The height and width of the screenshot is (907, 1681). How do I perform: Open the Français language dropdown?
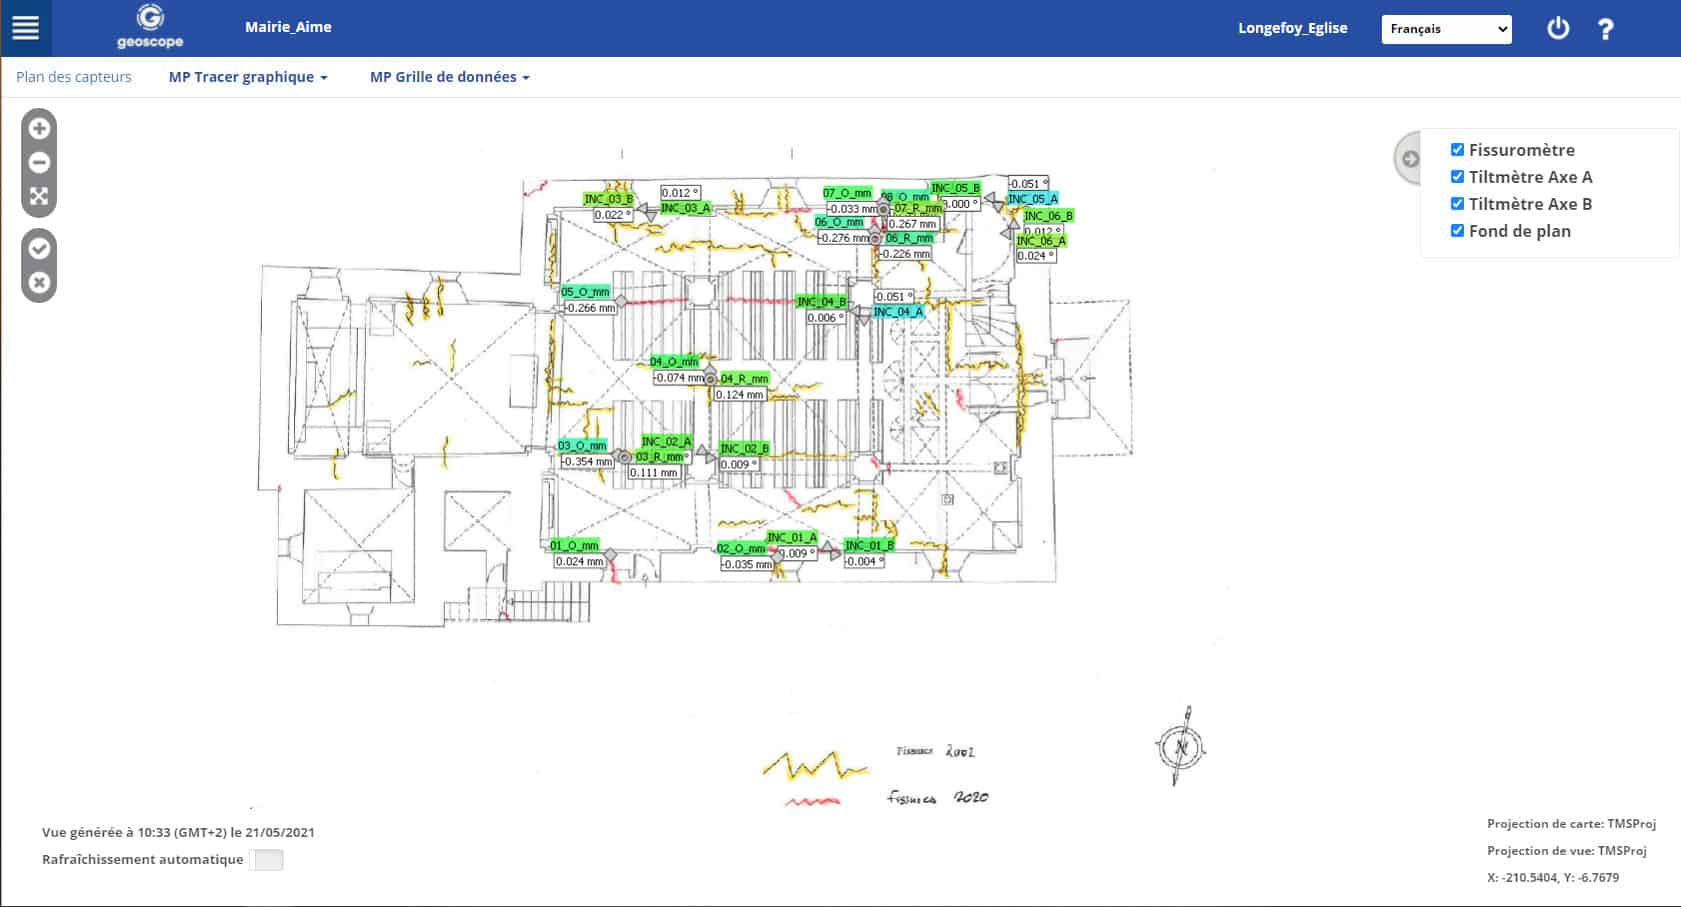[1446, 29]
